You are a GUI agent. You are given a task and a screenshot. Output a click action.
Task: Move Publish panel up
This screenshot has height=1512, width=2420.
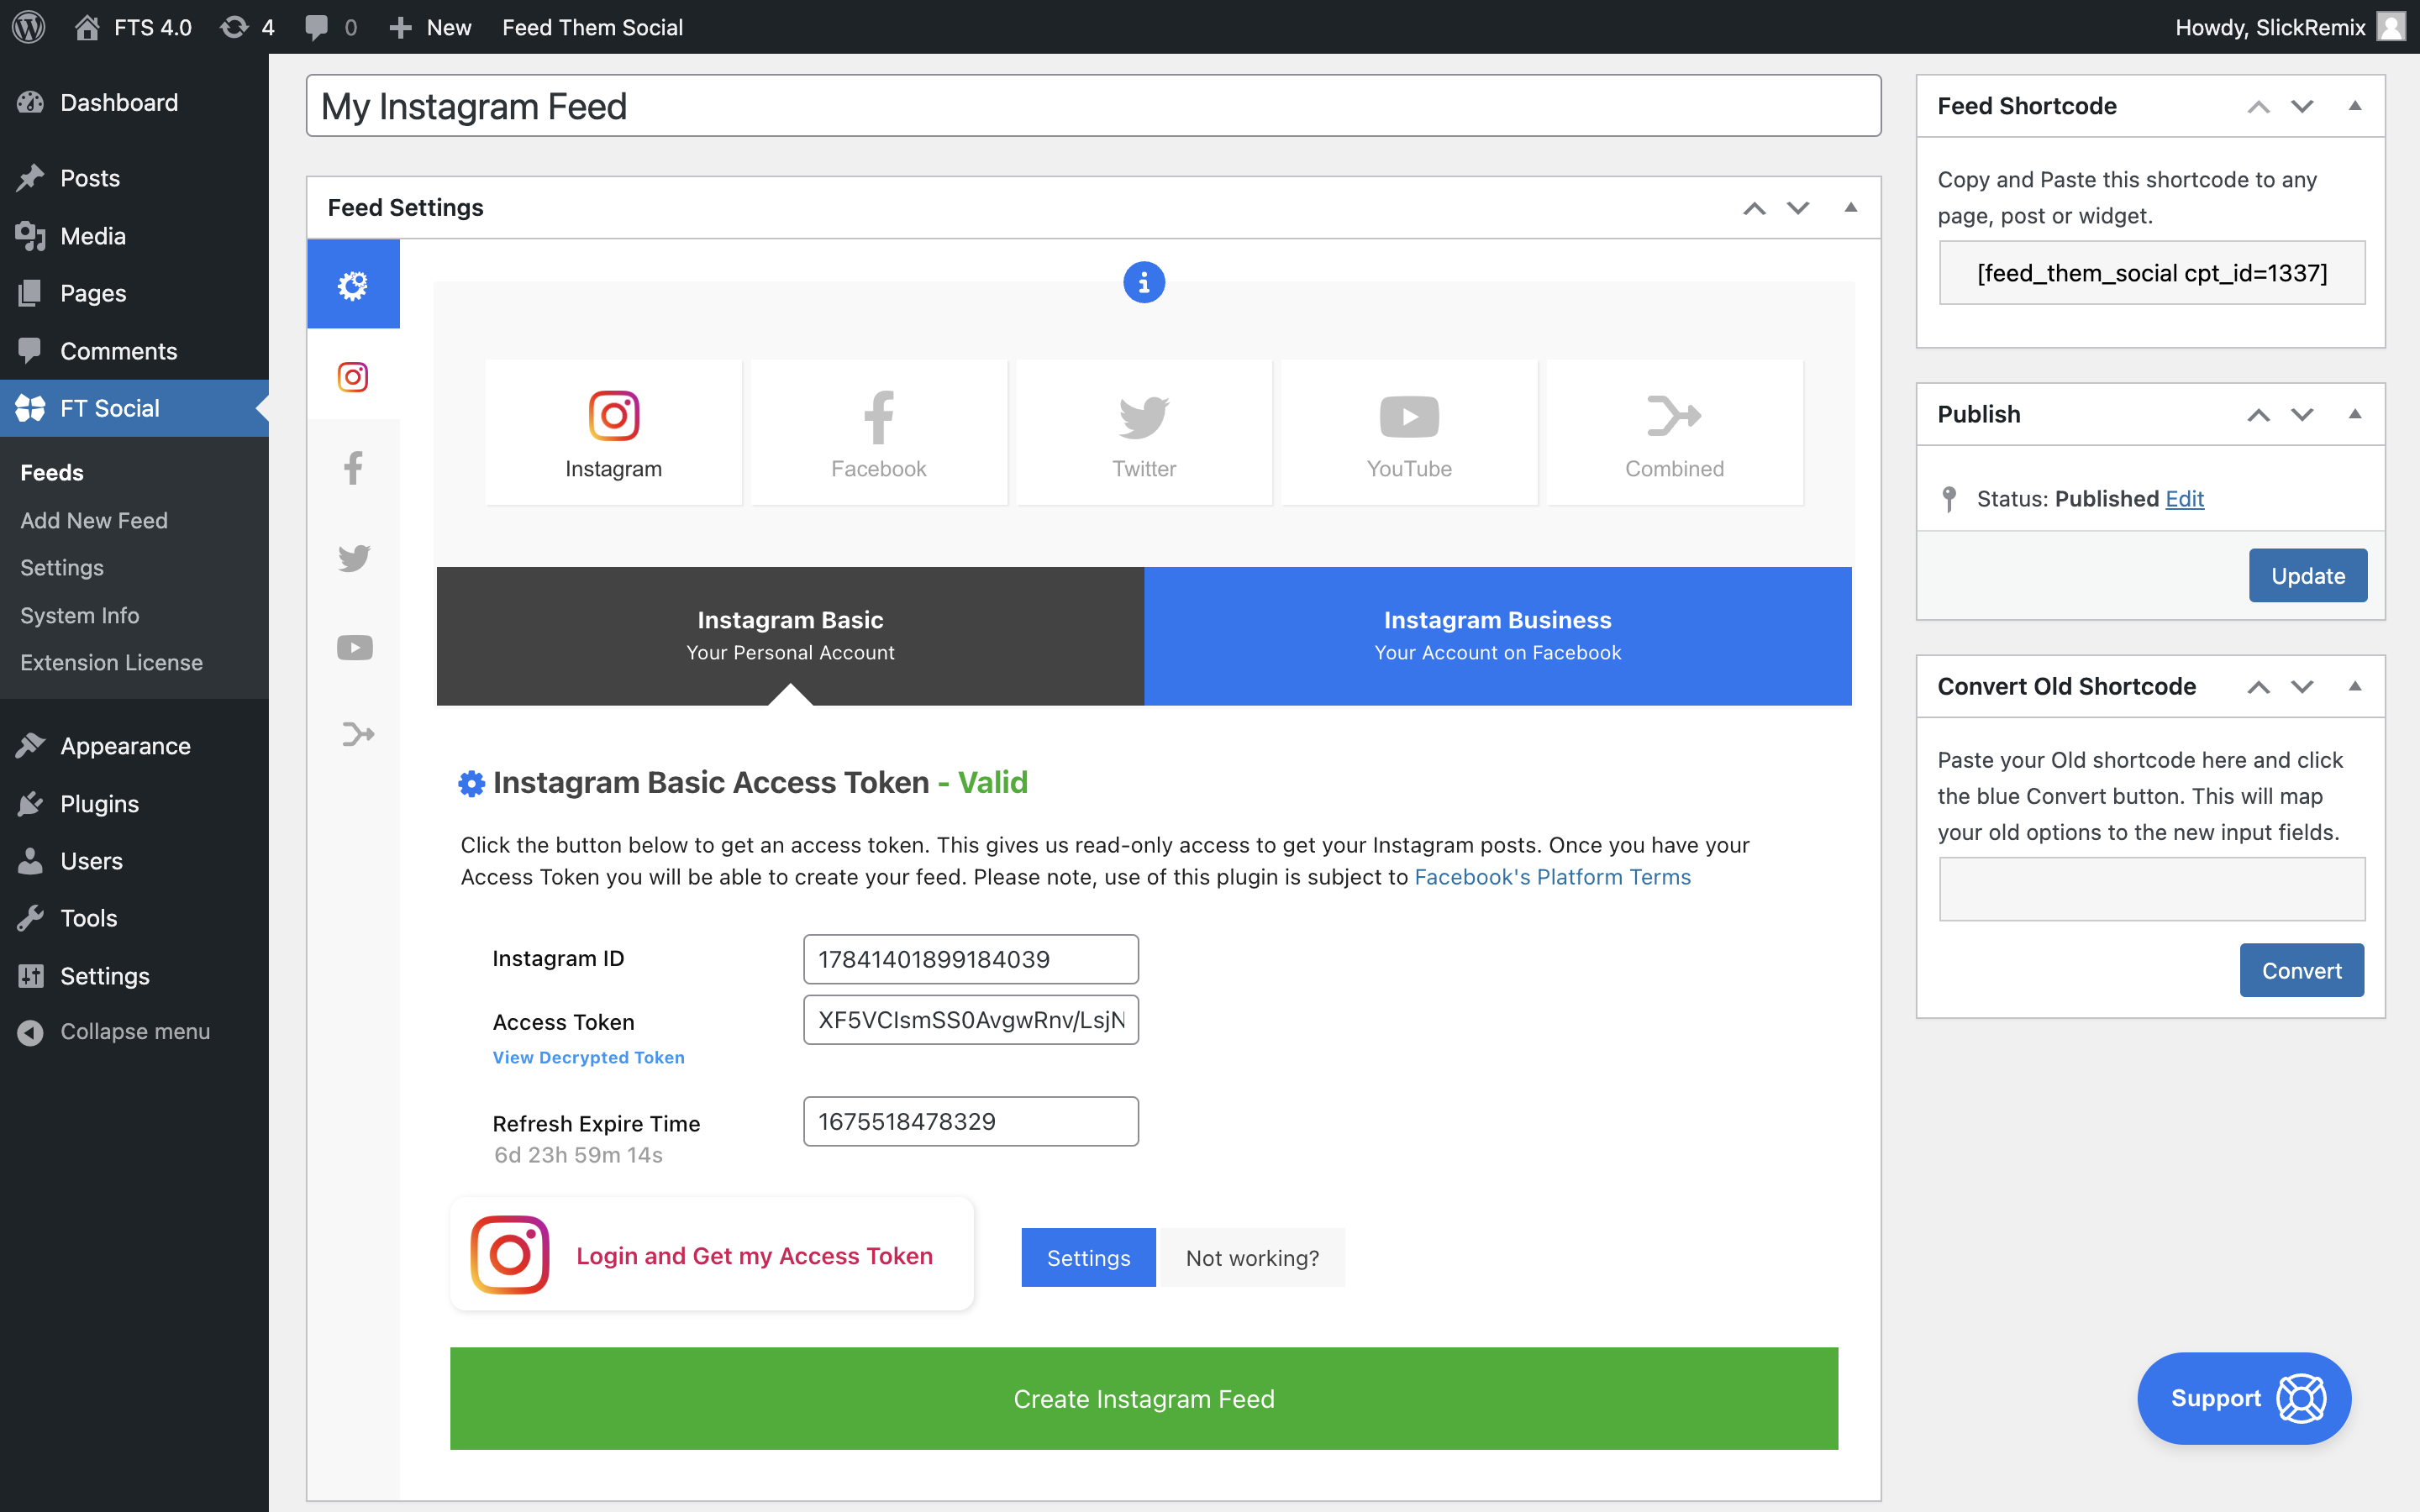click(2258, 414)
